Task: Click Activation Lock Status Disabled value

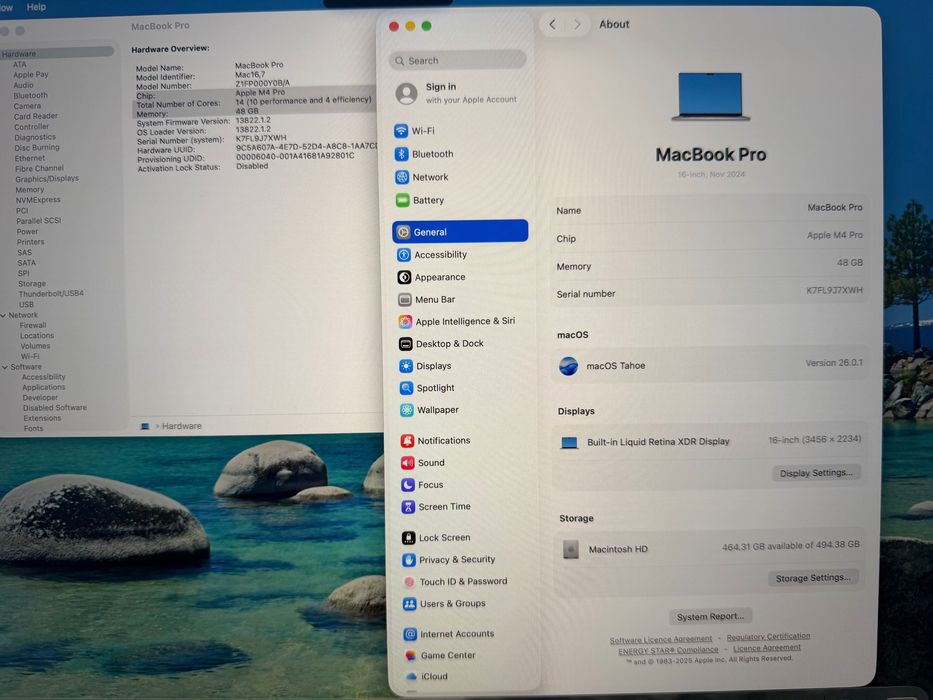Action: tap(252, 166)
